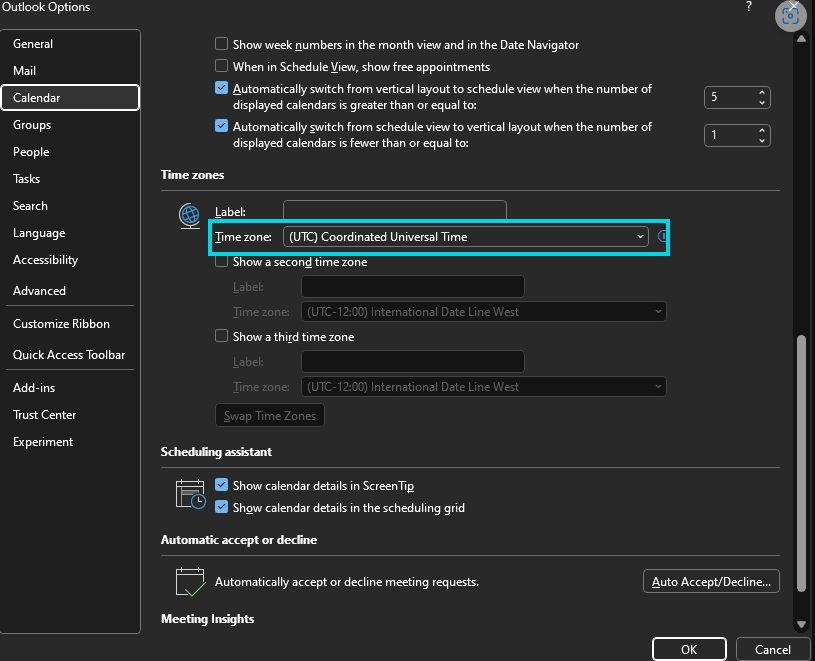Click the second time zone Label field

click(x=413, y=287)
